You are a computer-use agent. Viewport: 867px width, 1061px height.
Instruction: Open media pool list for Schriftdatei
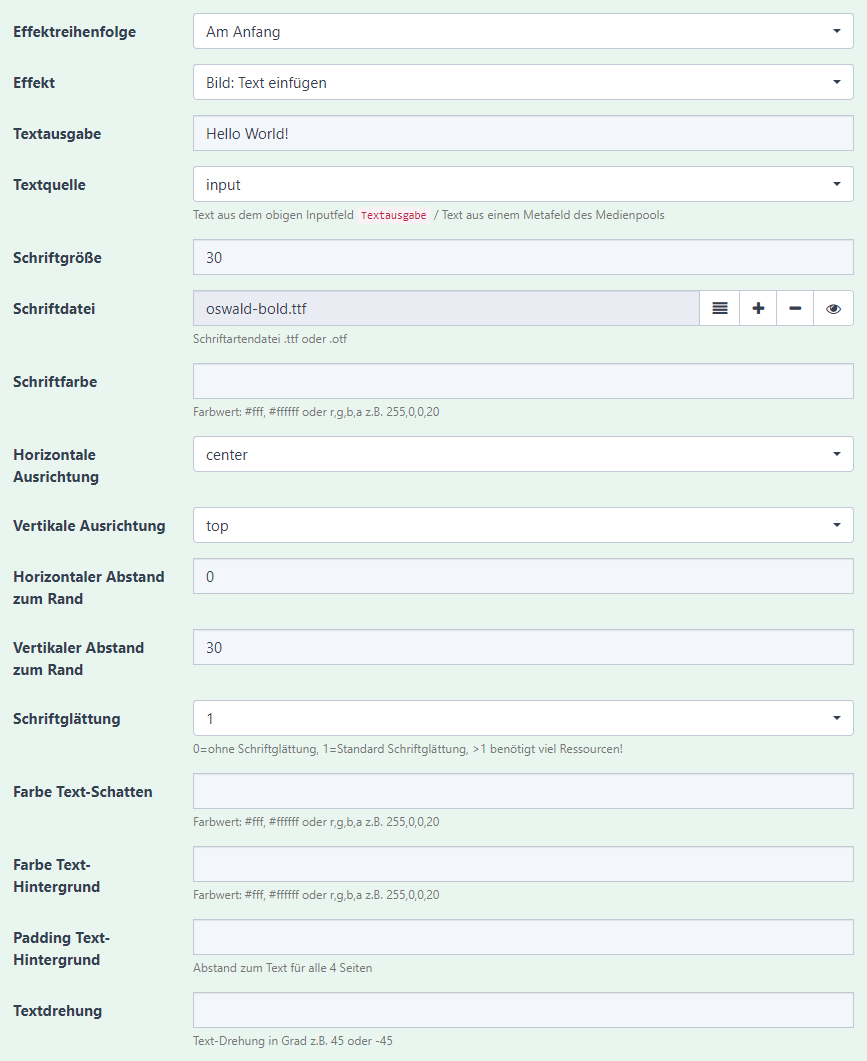coord(719,309)
